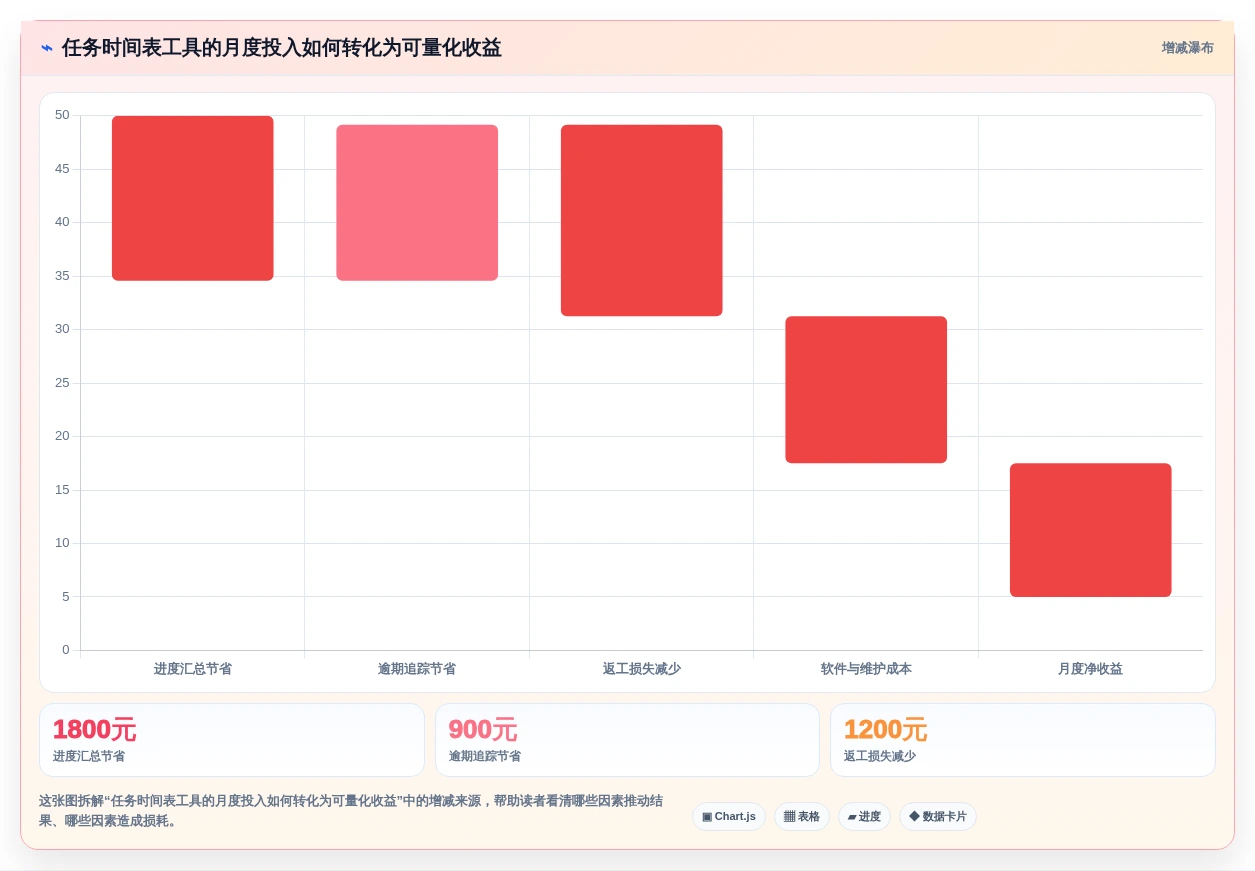Select the 1800元 进度汇总节省 data card
The height and width of the screenshot is (871, 1255).
click(x=232, y=740)
